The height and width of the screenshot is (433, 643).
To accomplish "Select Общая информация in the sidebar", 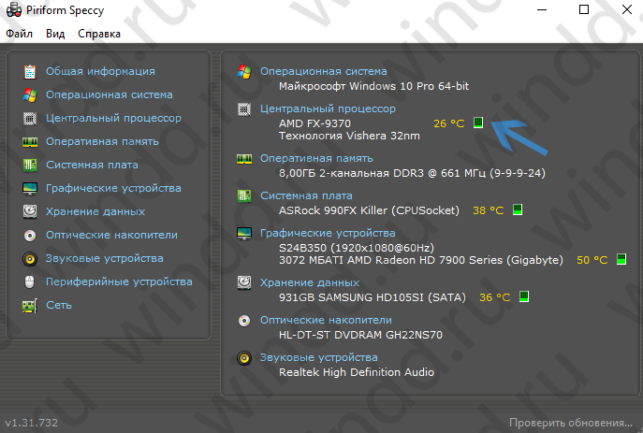I will click(x=100, y=71).
